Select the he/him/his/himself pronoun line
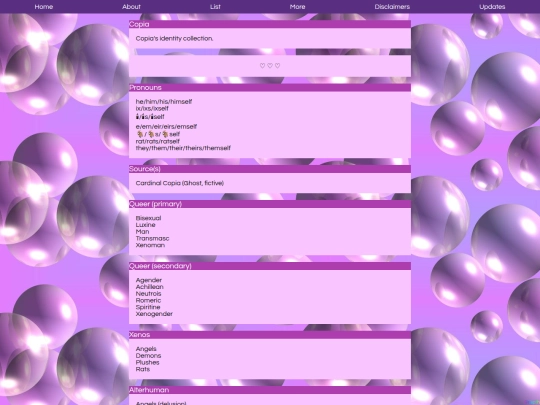This screenshot has width=540, height=405. (164, 102)
